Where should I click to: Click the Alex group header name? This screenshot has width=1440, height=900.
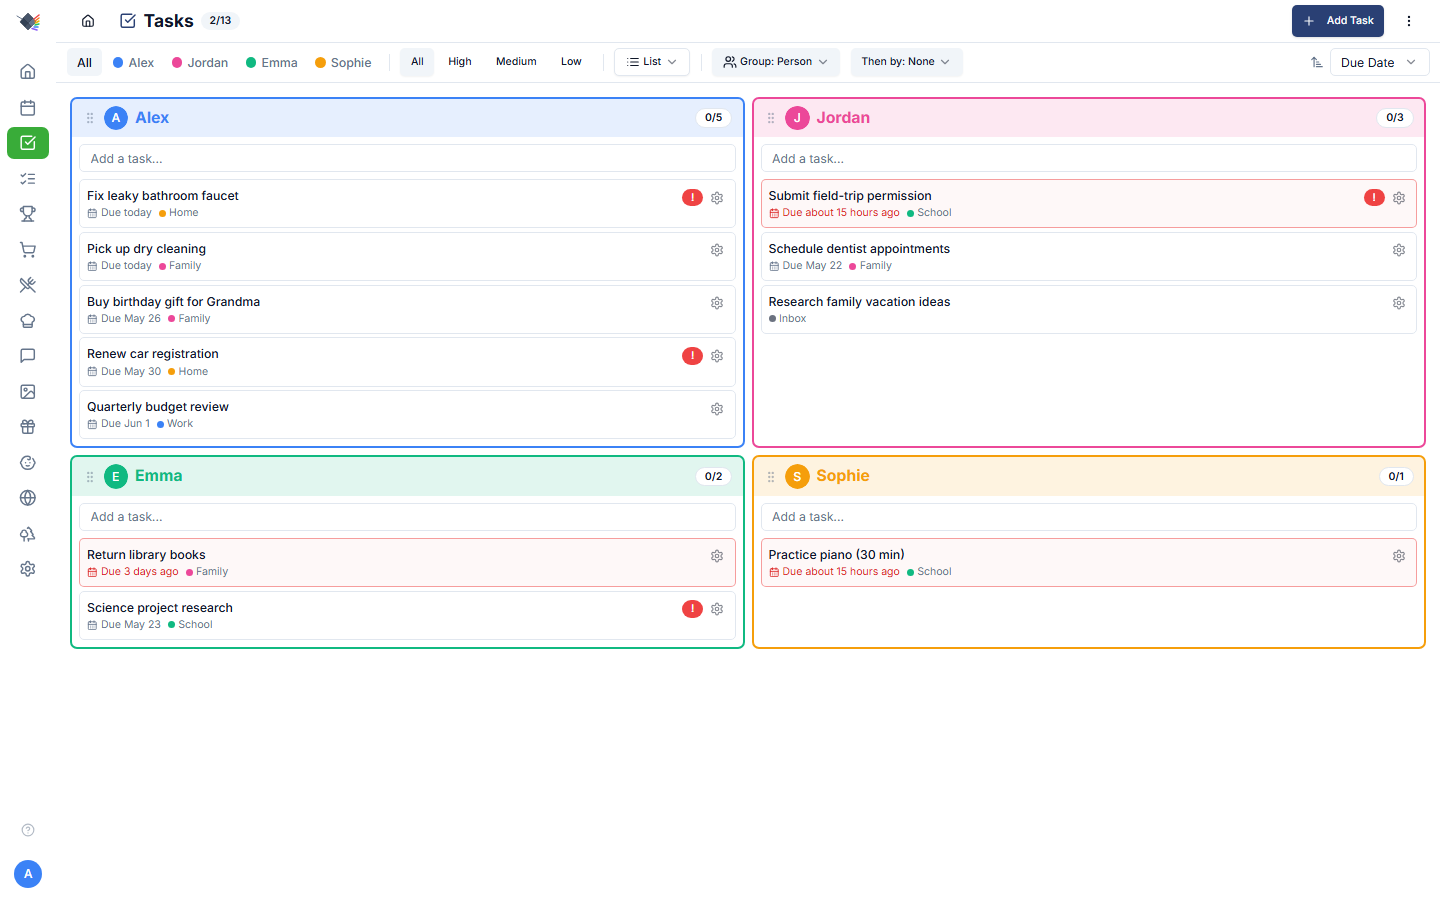click(152, 118)
